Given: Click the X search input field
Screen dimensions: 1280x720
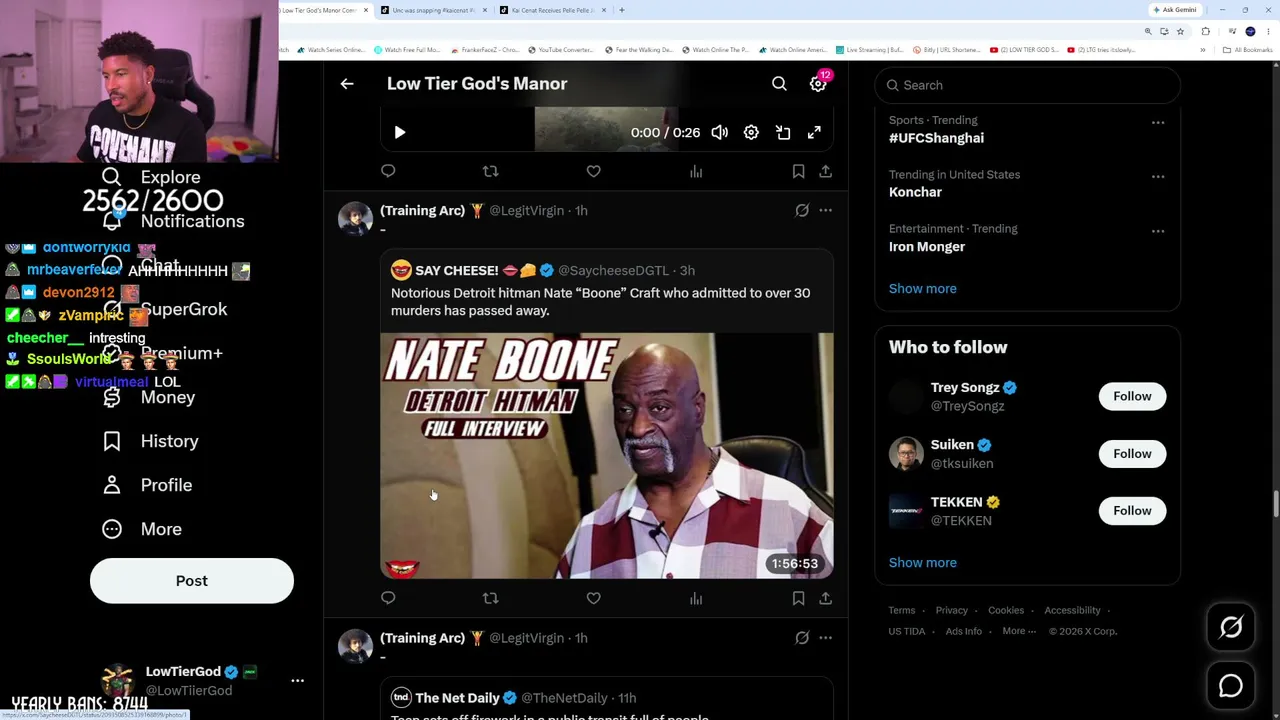Looking at the screenshot, I should pos(1027,85).
